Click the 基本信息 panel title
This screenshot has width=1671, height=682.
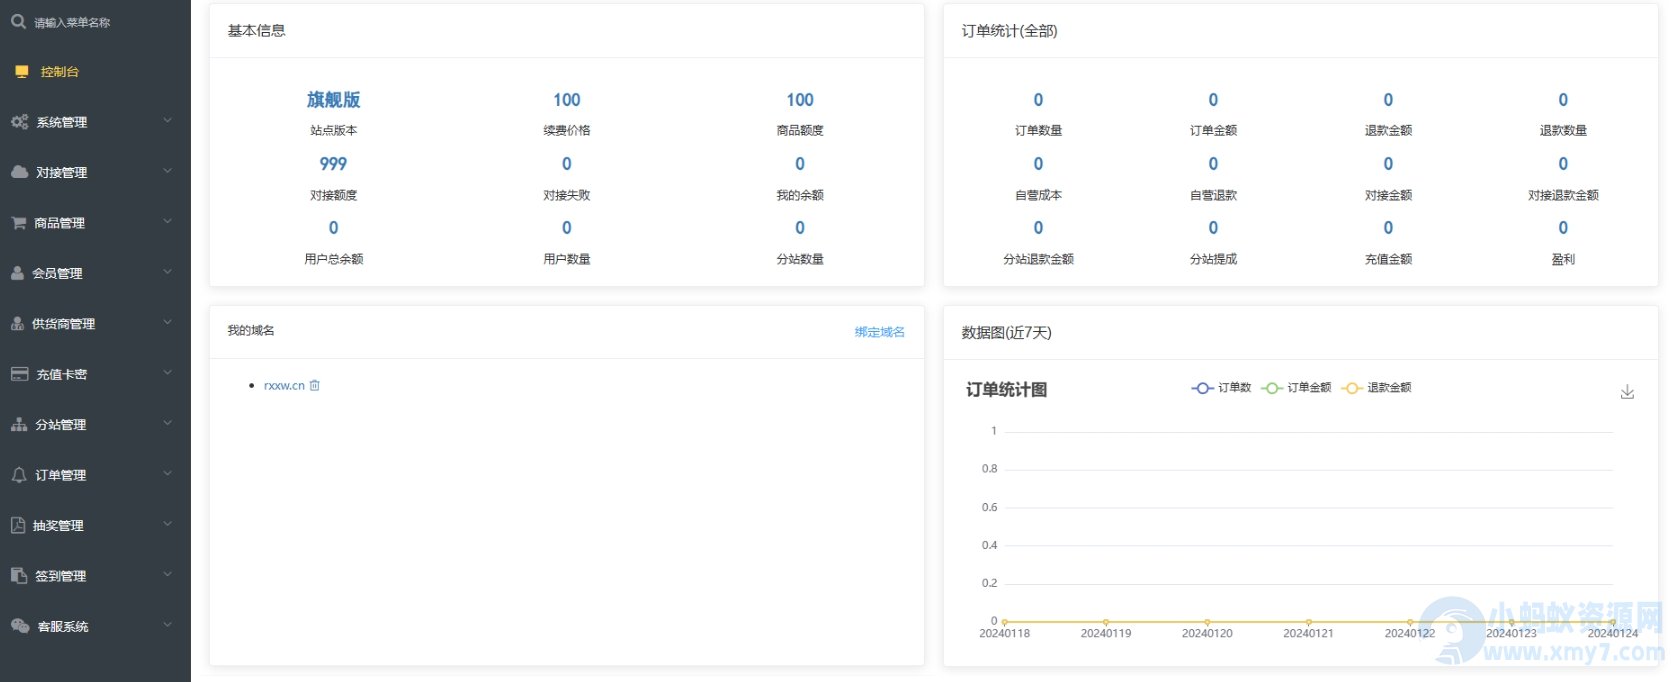256,31
